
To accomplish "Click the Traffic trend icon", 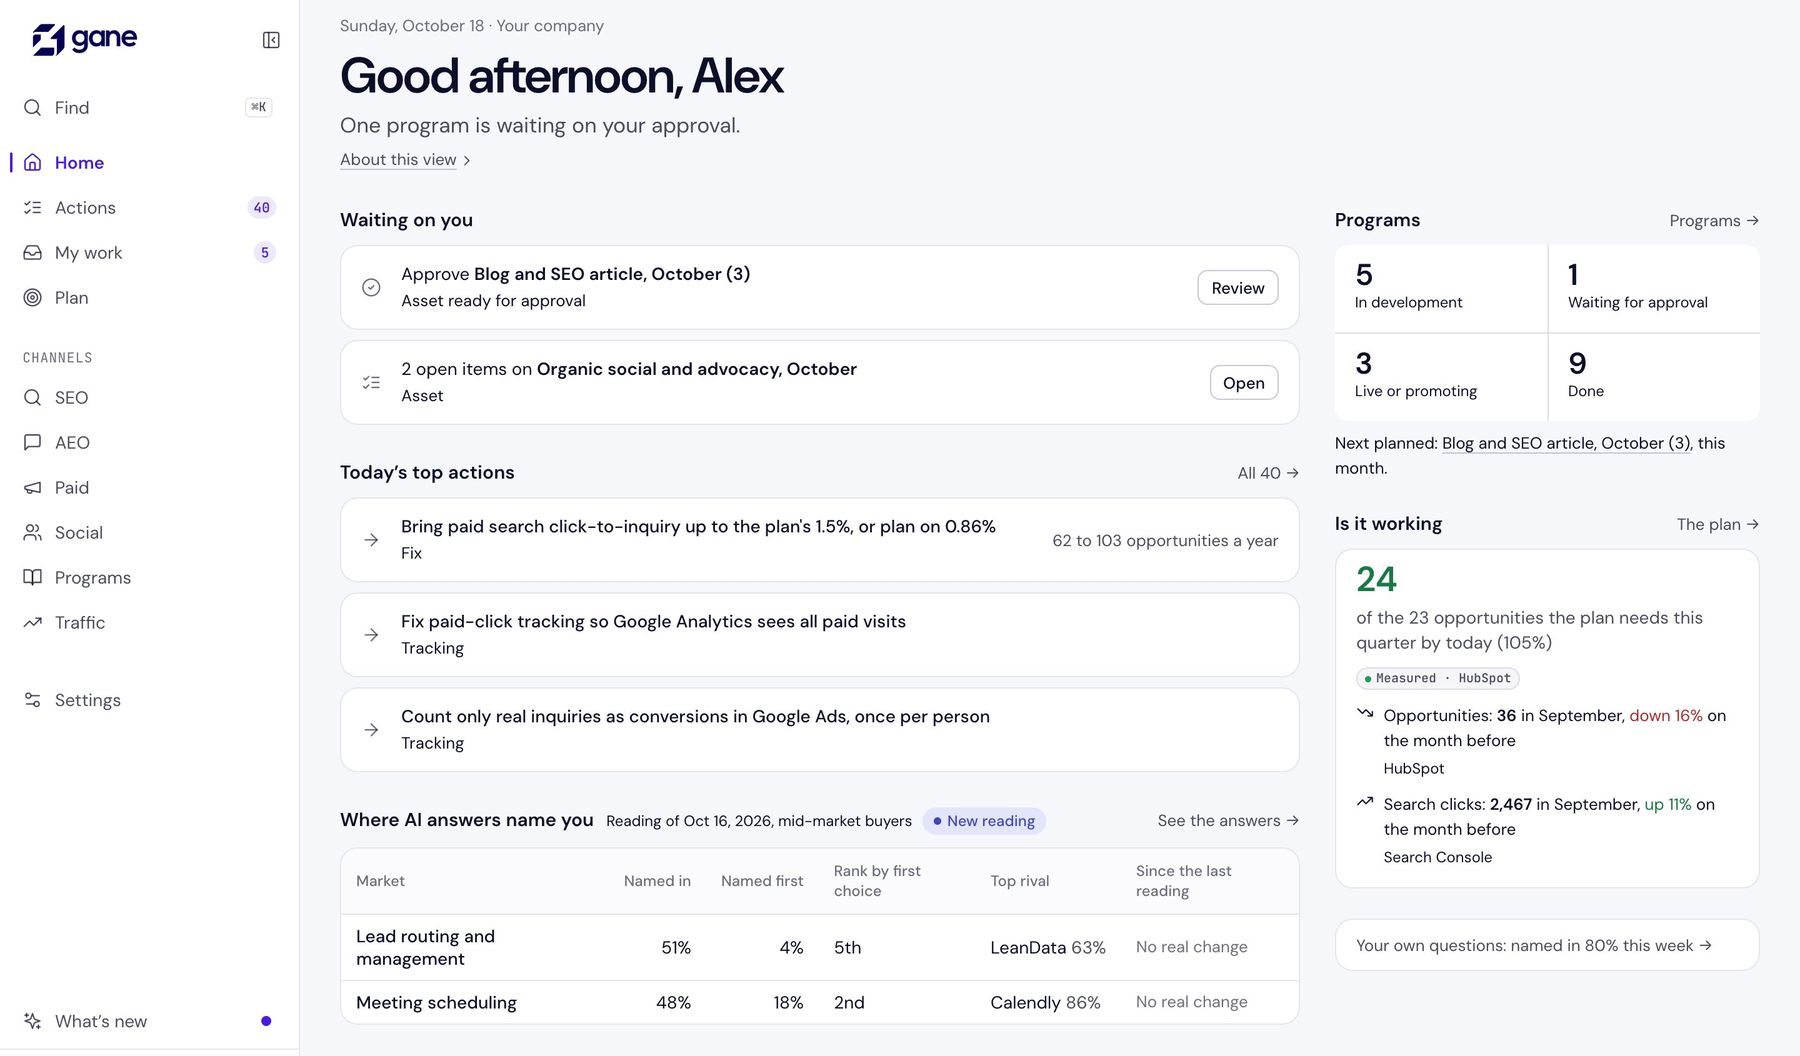I will coord(33,623).
